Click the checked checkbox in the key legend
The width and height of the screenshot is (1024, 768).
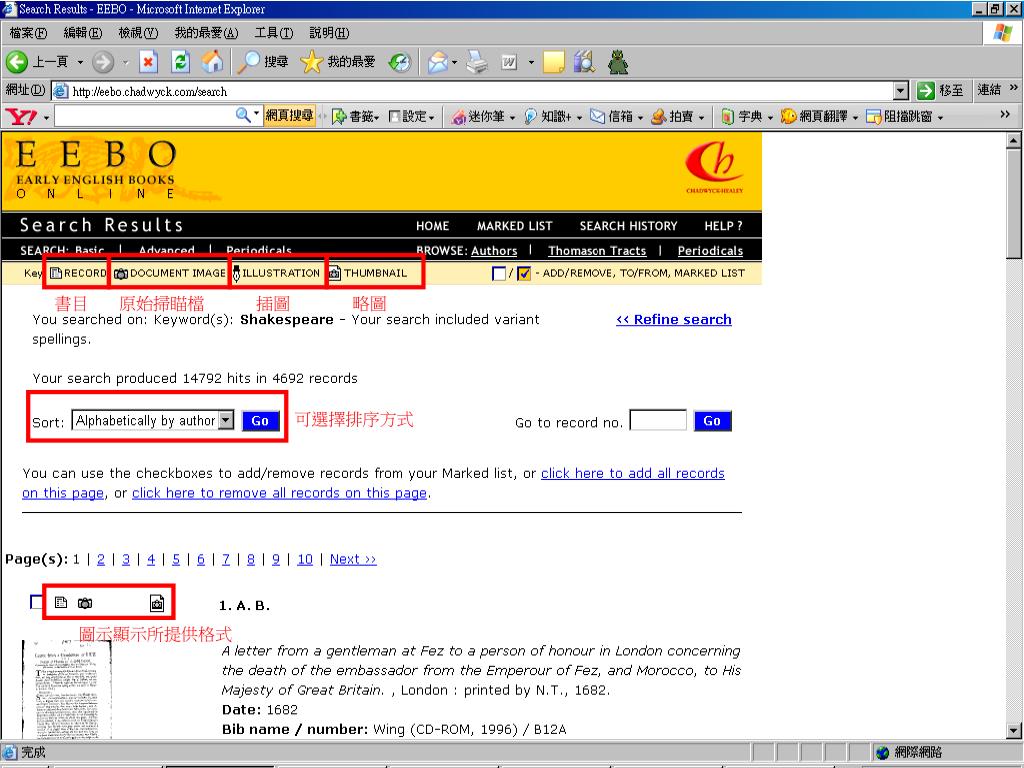(524, 274)
